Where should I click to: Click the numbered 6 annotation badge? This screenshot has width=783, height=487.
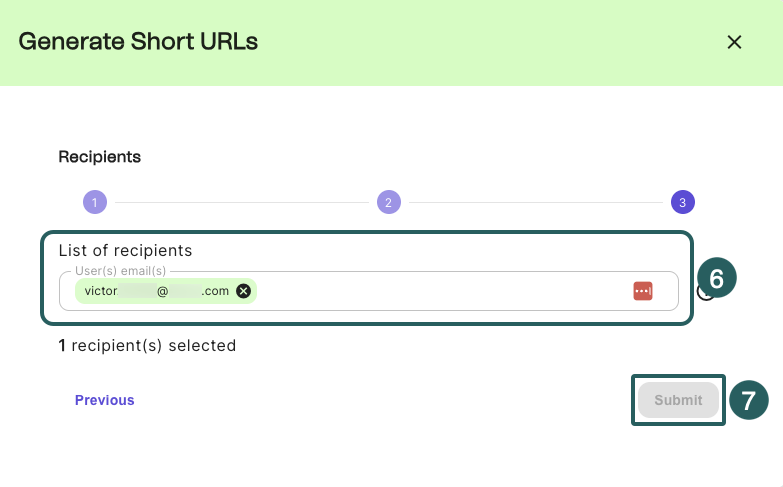[x=717, y=277]
